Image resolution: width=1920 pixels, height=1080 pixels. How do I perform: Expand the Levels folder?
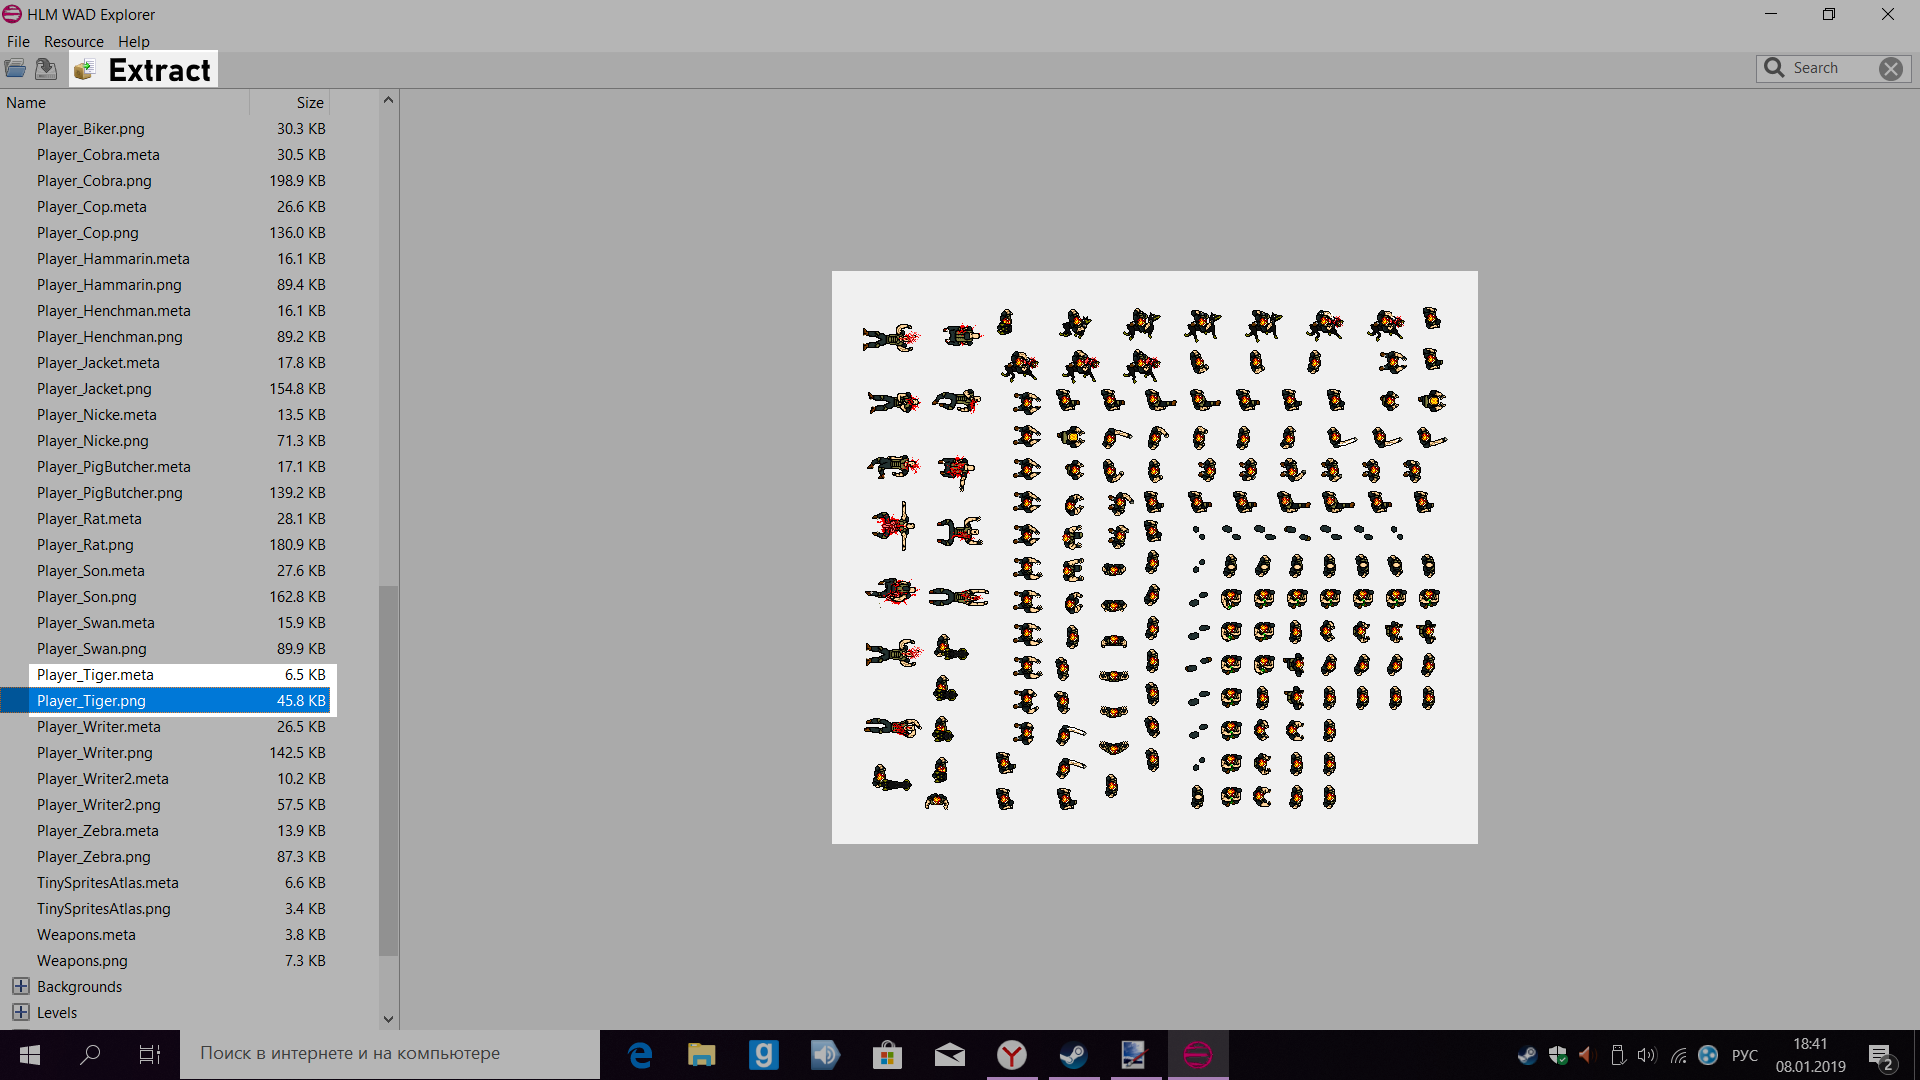pyautogui.click(x=20, y=1012)
